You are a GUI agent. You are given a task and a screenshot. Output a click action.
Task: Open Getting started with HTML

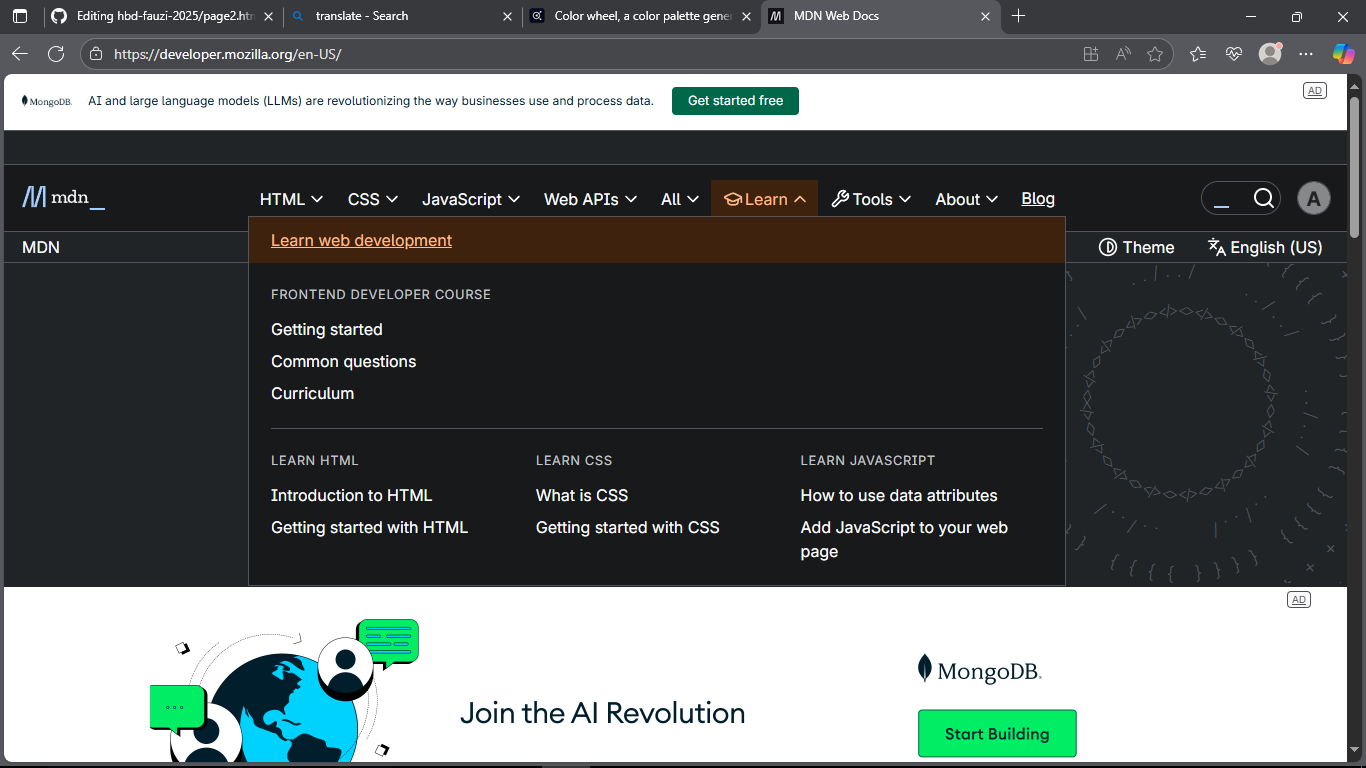coord(369,527)
